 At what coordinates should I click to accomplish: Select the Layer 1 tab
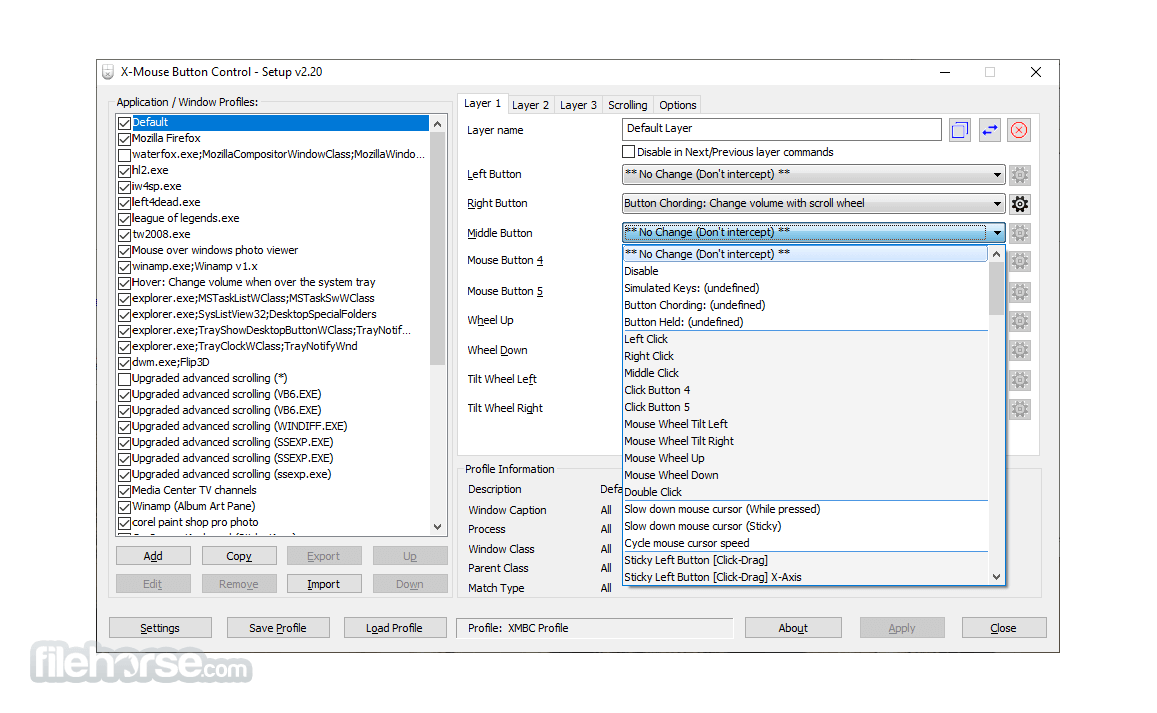click(483, 103)
